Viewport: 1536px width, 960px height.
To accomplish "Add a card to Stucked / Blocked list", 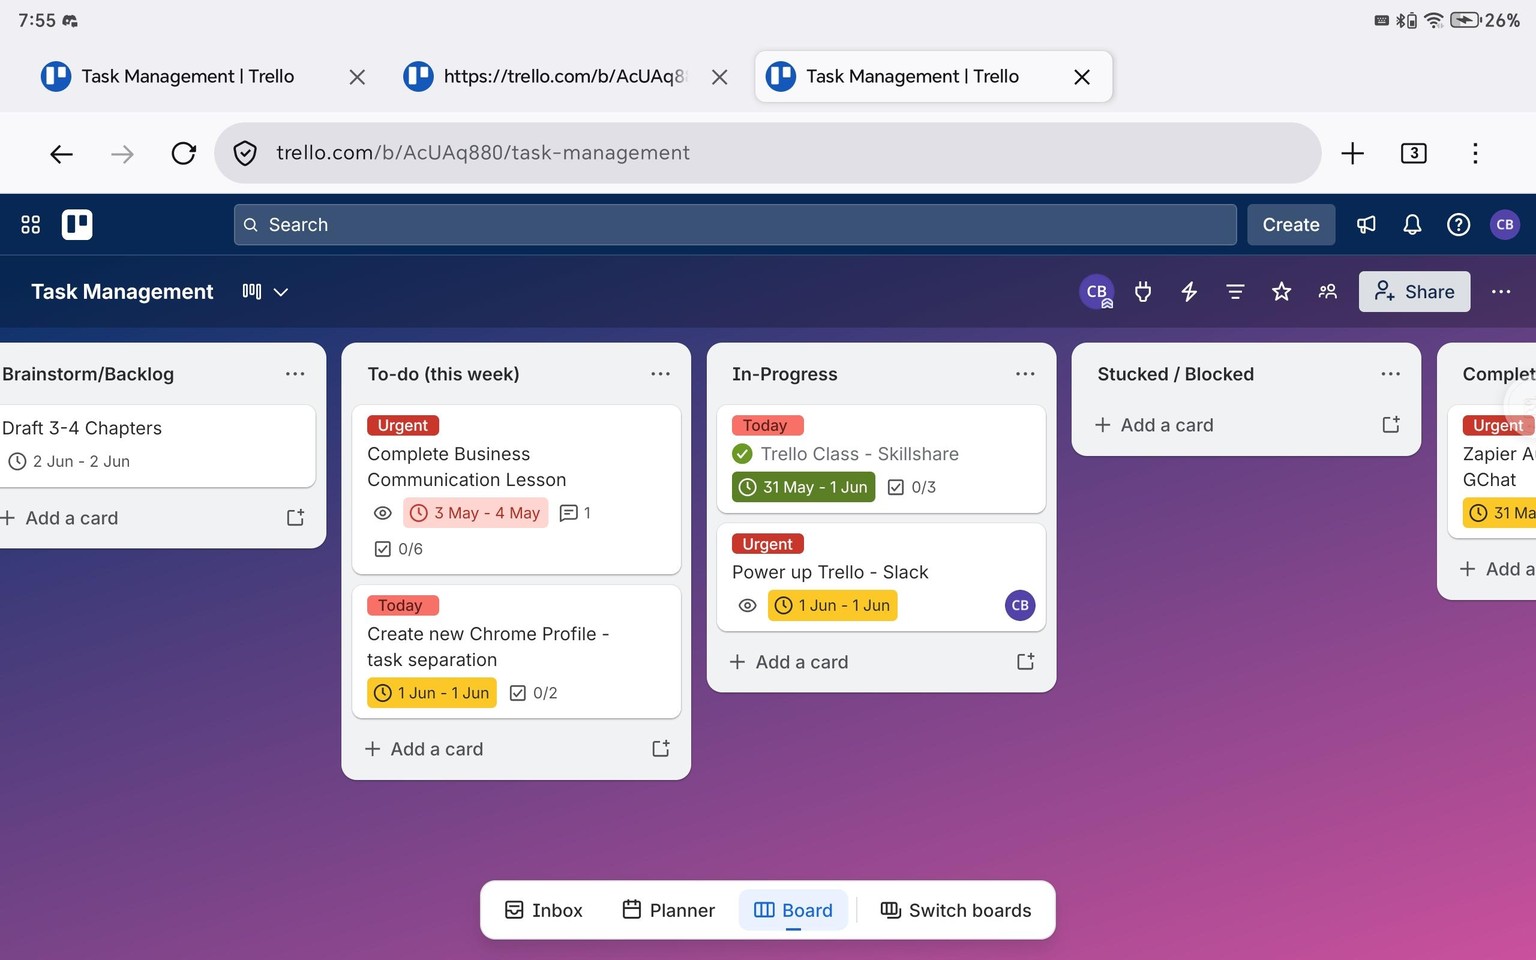I will (1154, 425).
